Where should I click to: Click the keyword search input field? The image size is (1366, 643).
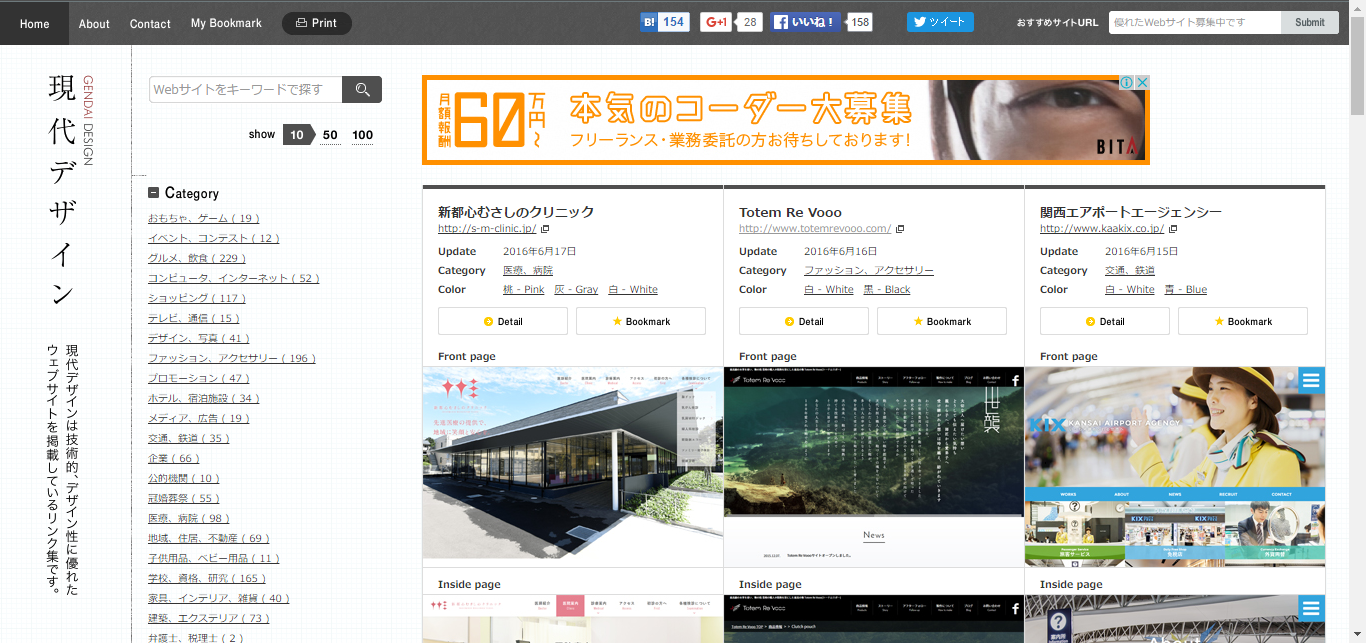click(246, 90)
